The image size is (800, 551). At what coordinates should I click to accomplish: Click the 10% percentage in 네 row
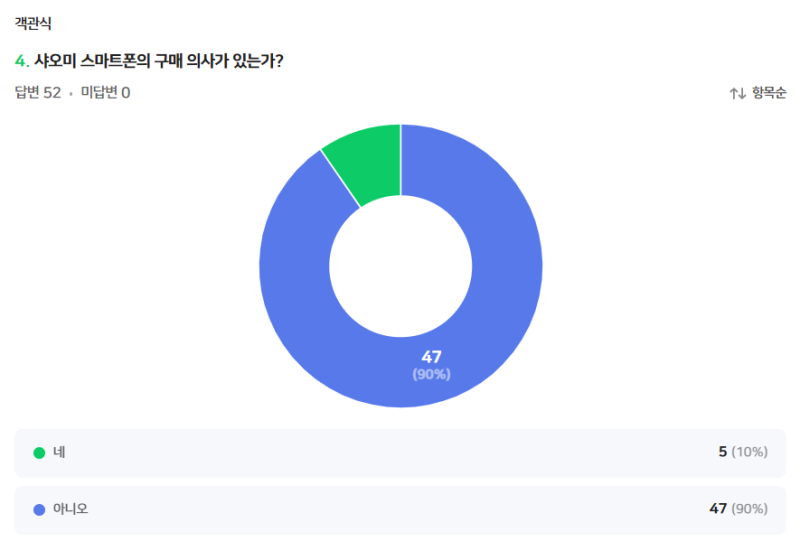(x=749, y=452)
